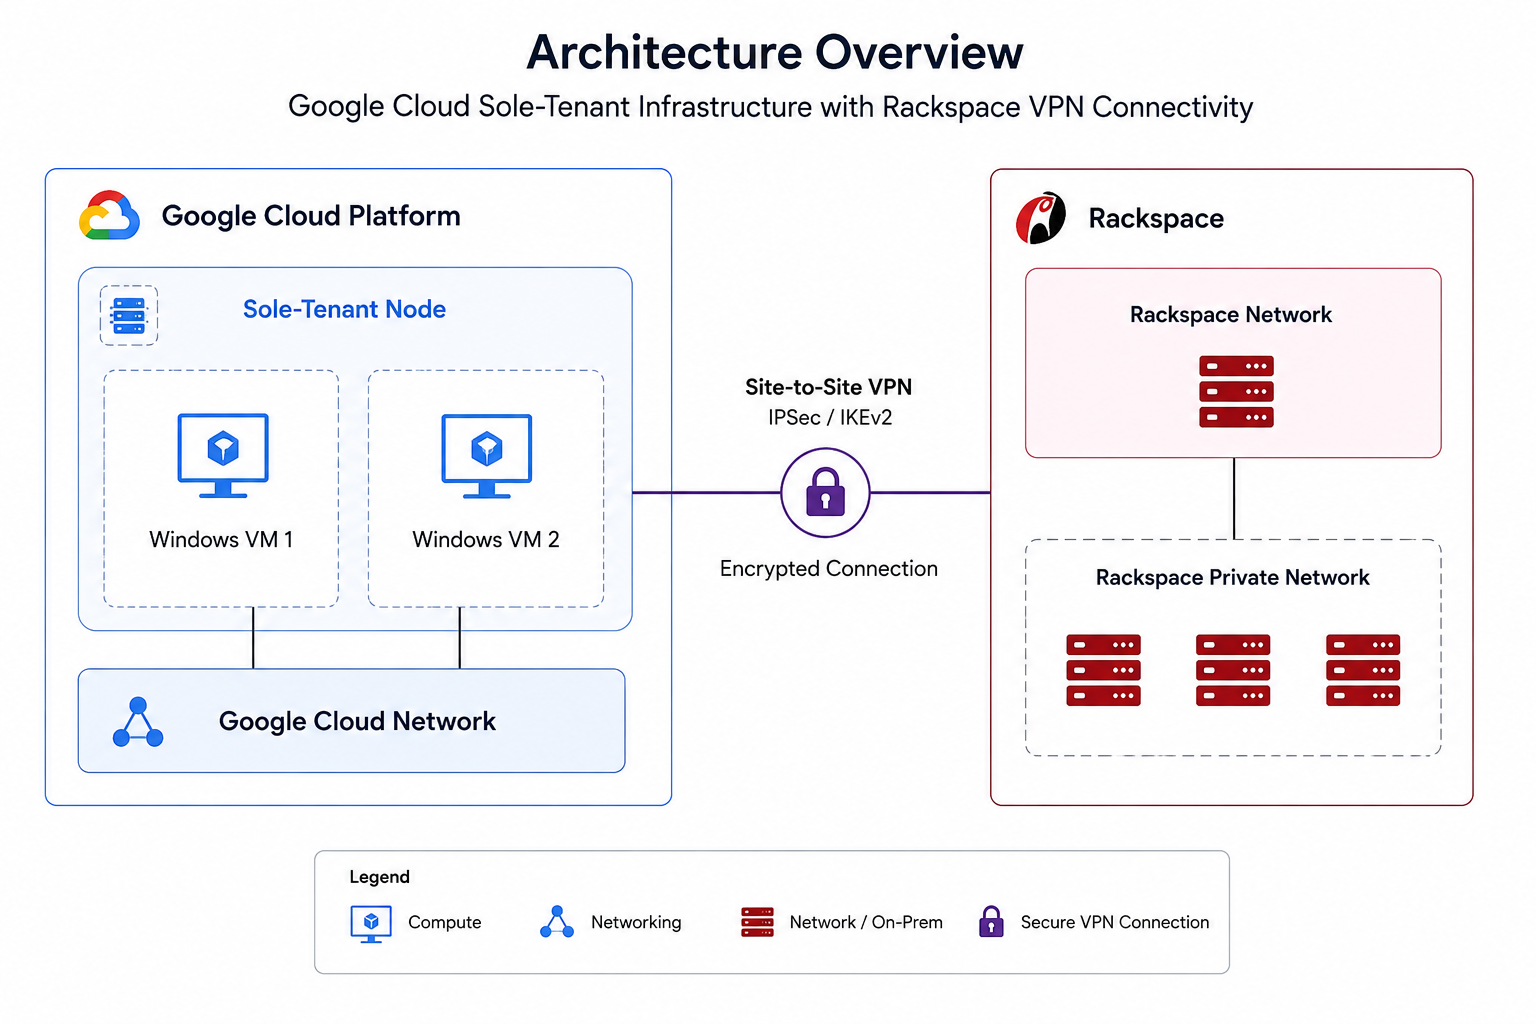The height and width of the screenshot is (1024, 1536).
Task: Click the Secure VPN Connection legend label
Action: [1115, 922]
